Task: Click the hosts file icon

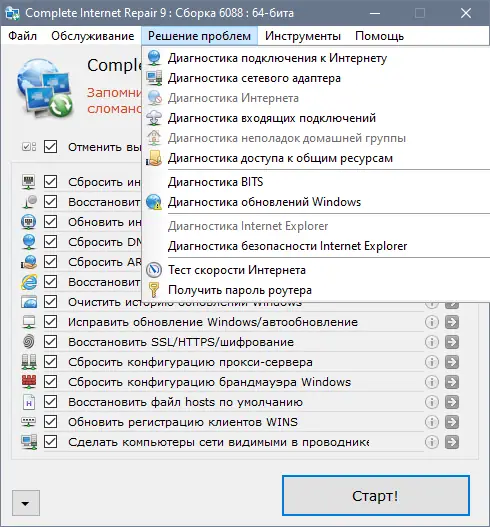Action: coord(29,402)
